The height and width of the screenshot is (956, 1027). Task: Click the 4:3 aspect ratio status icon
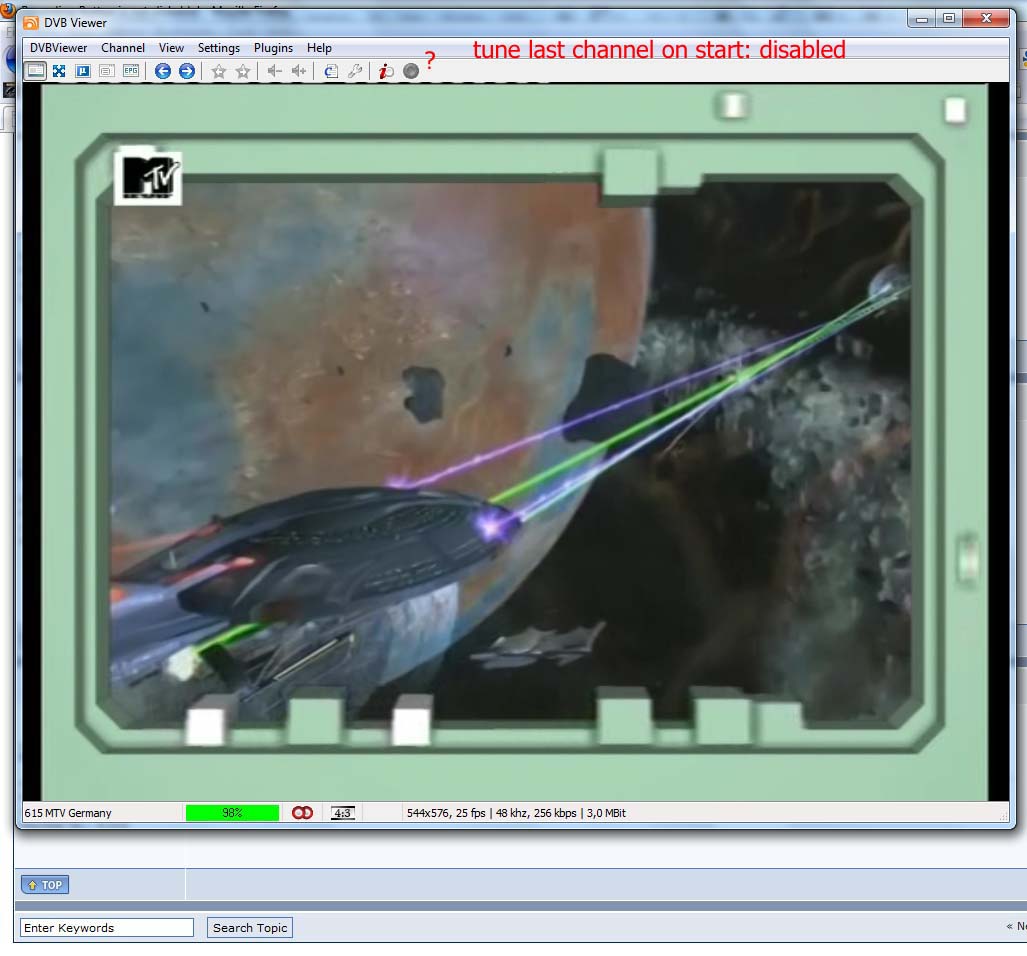[x=343, y=813]
